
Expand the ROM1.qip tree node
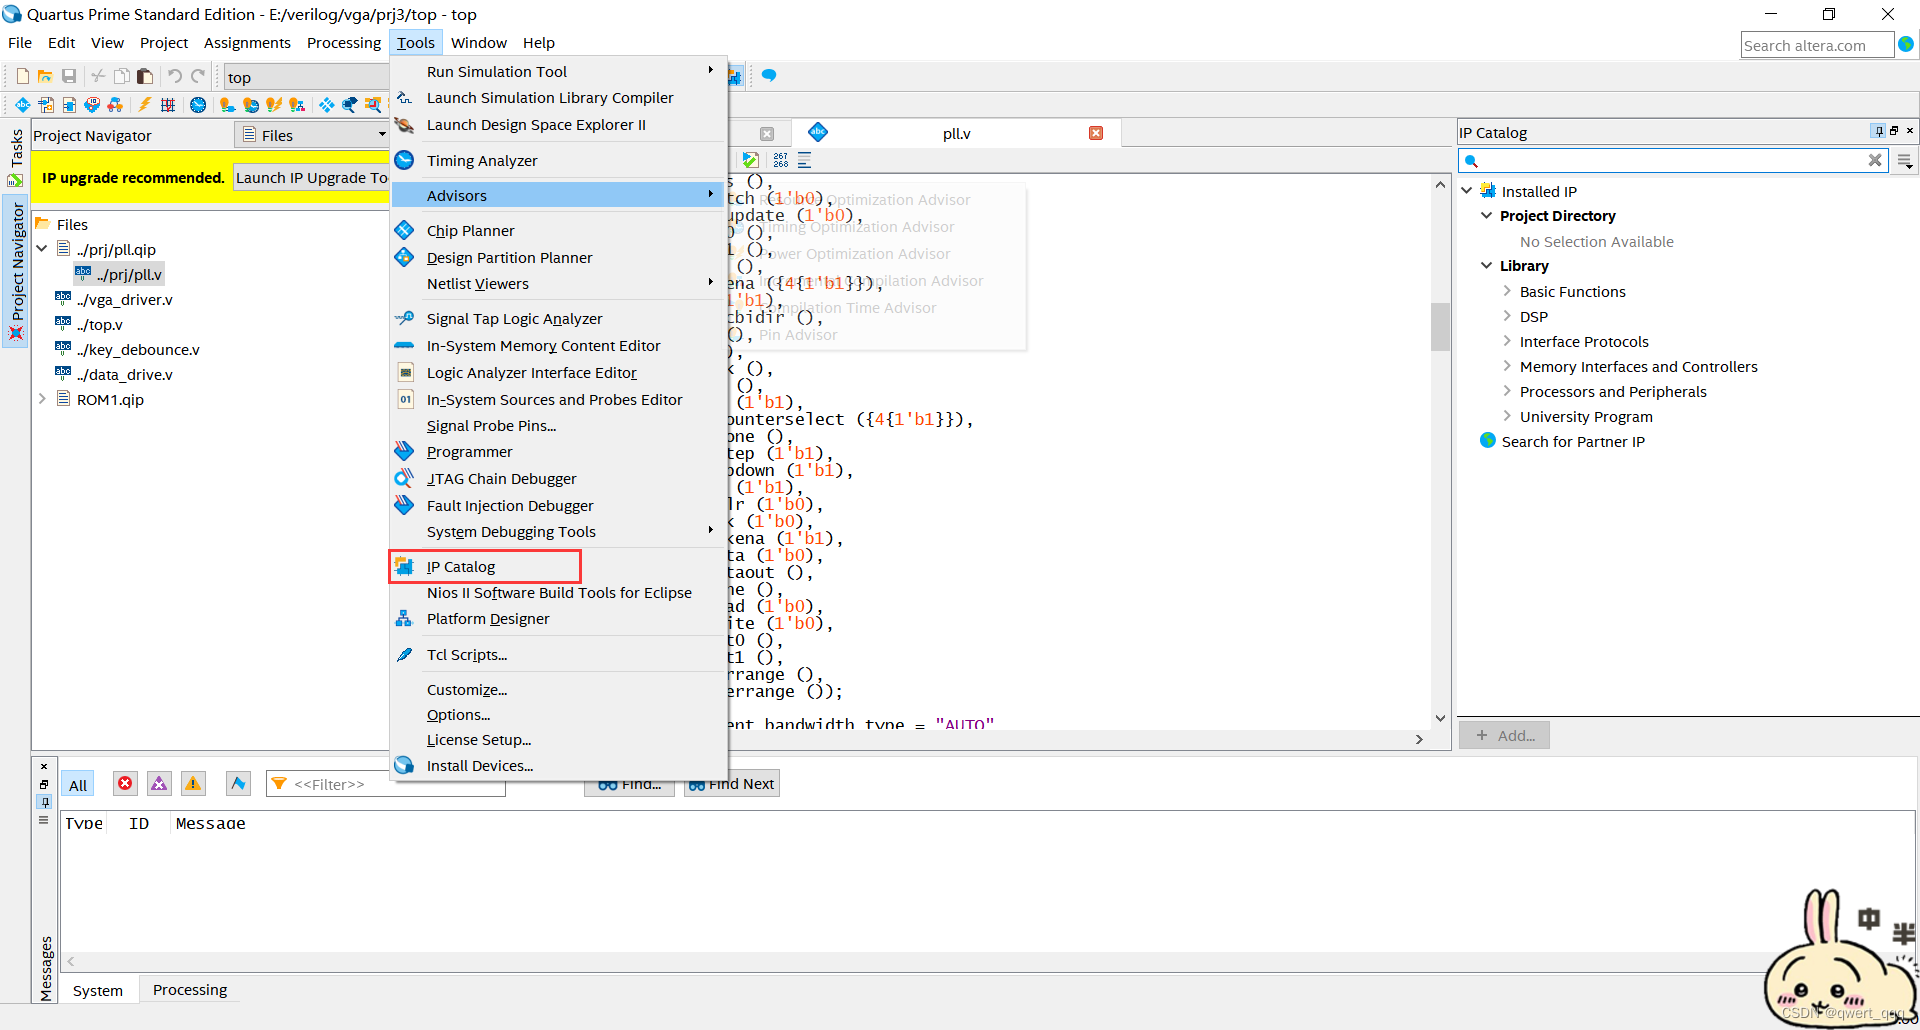click(x=42, y=399)
